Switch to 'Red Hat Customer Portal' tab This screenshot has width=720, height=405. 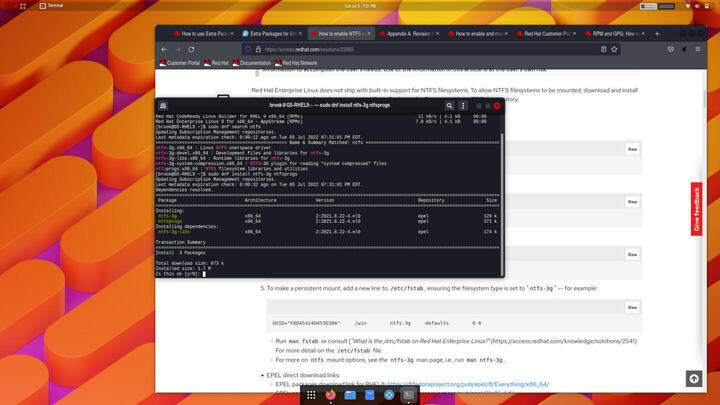click(x=546, y=34)
